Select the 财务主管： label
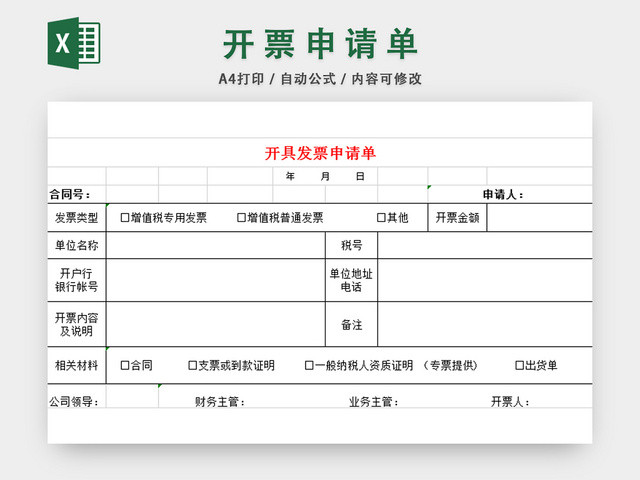 [x=220, y=402]
